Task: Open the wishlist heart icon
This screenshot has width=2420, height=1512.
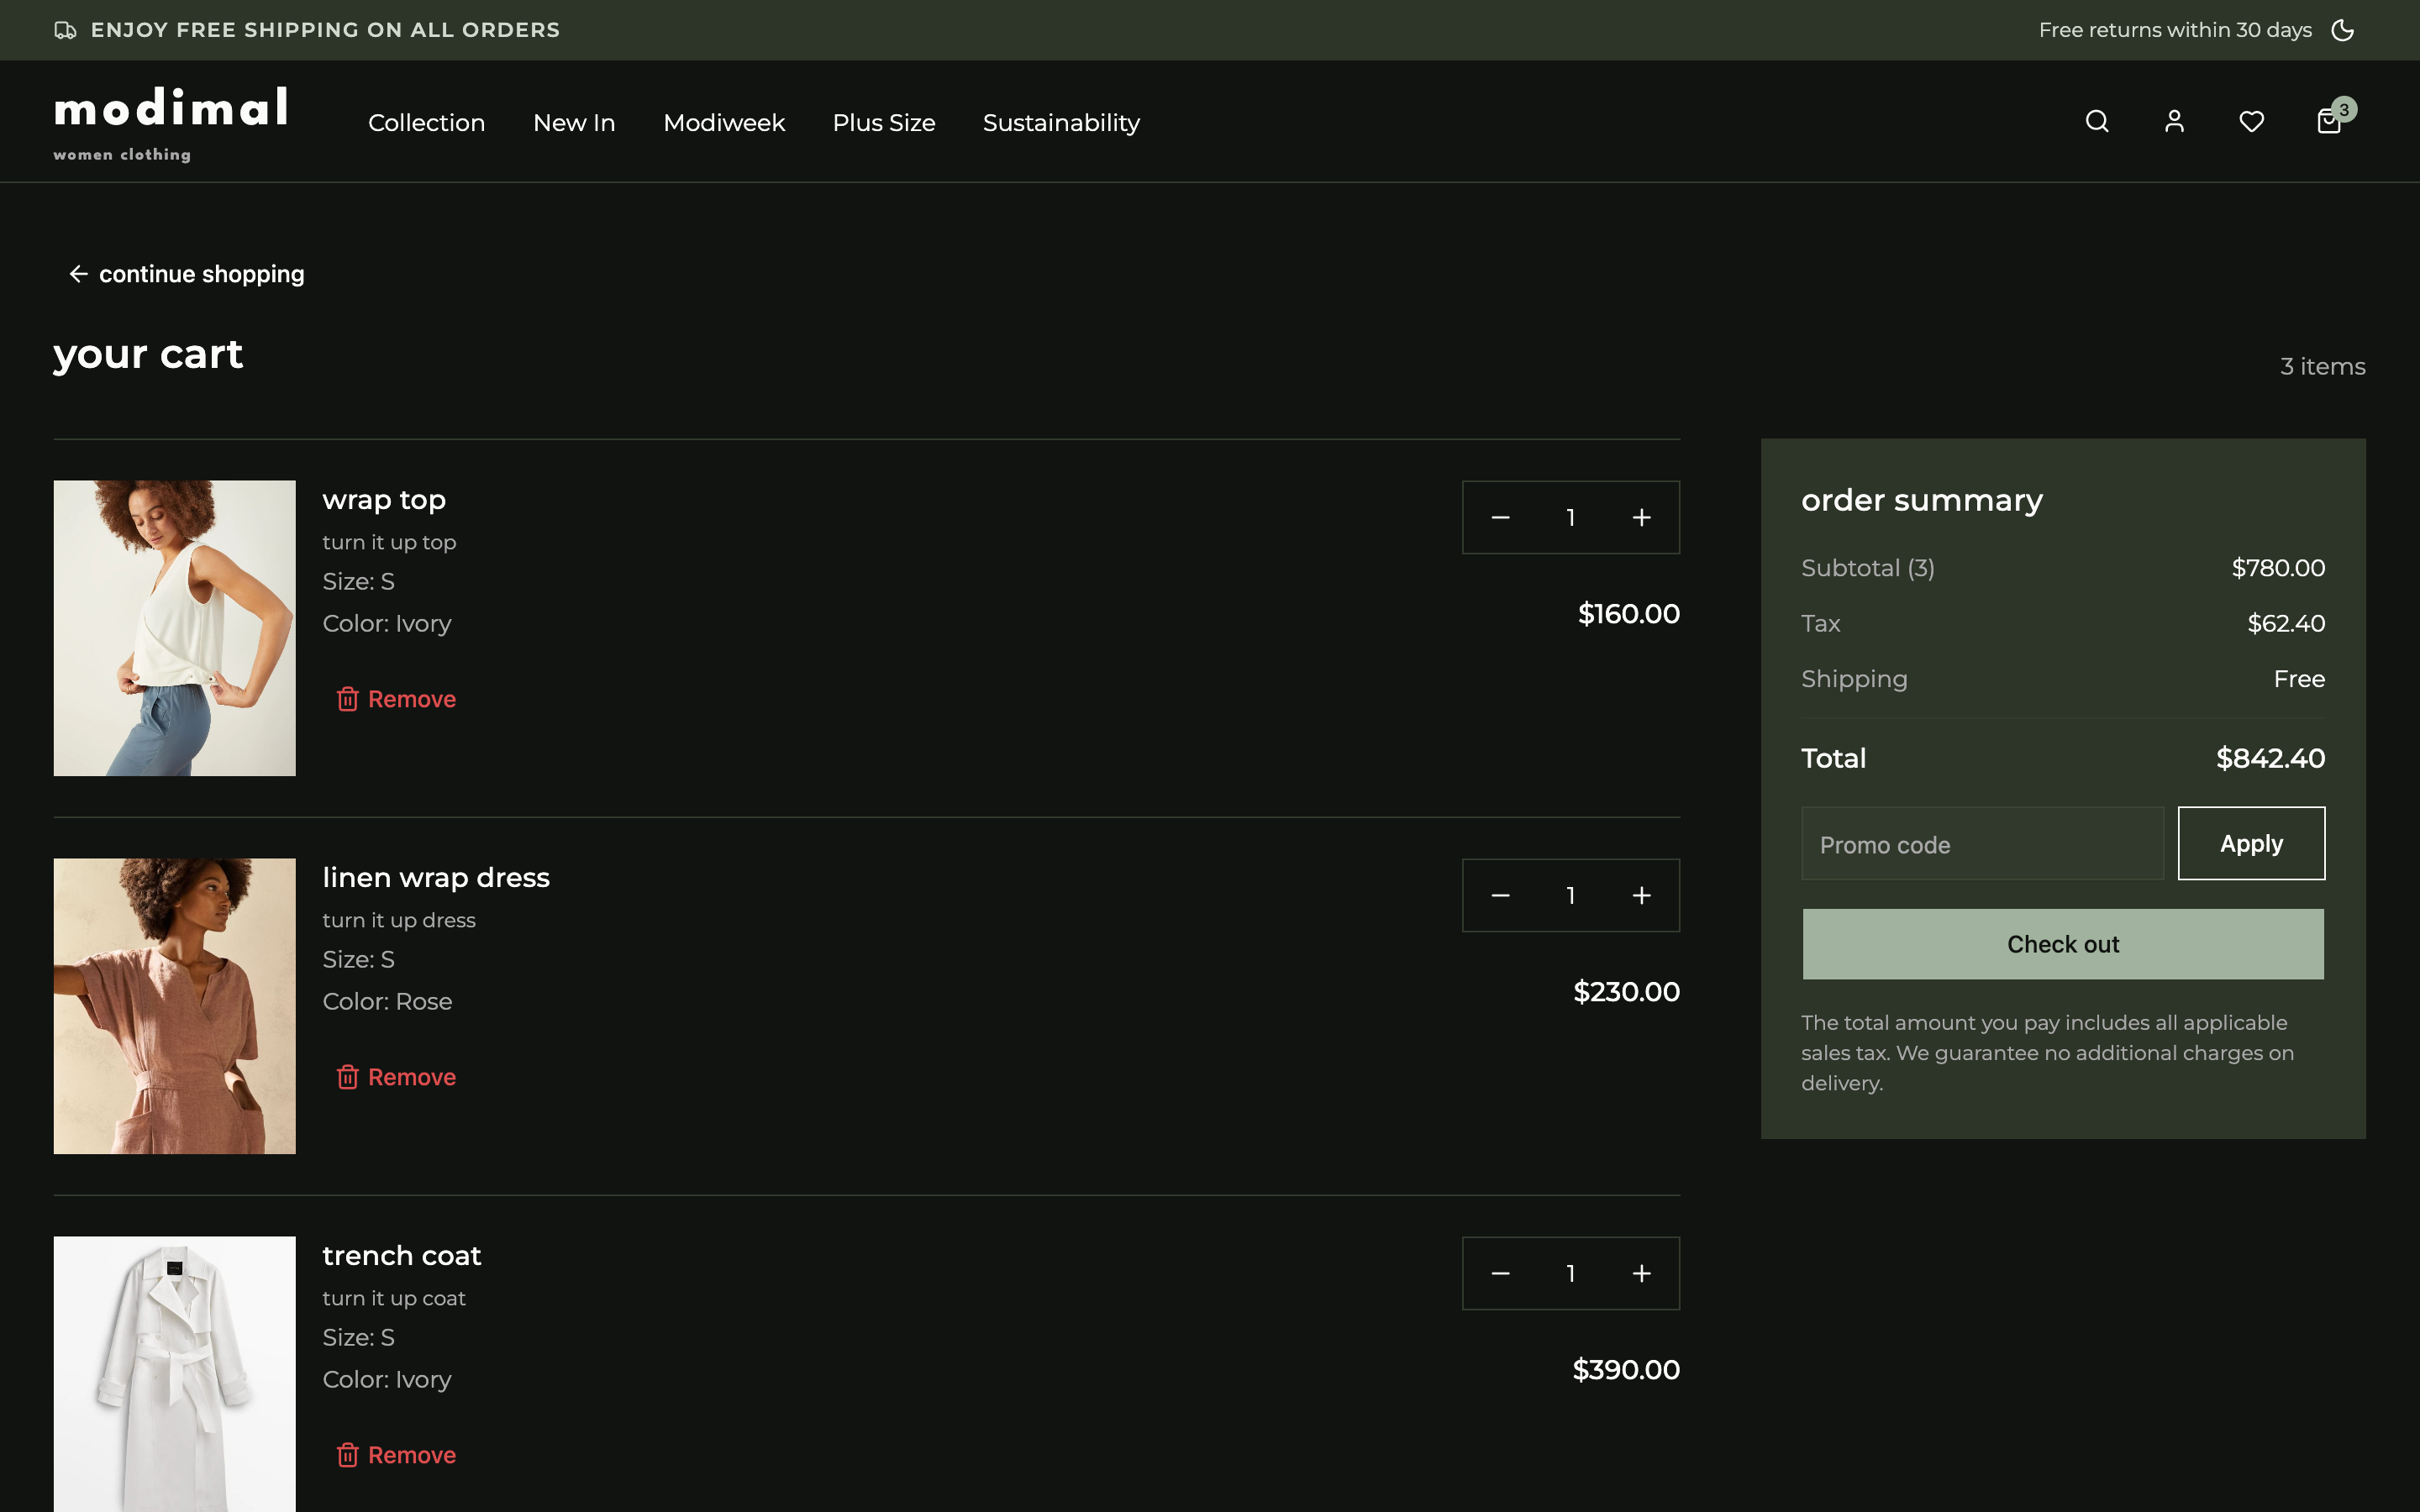Action: (x=2251, y=121)
